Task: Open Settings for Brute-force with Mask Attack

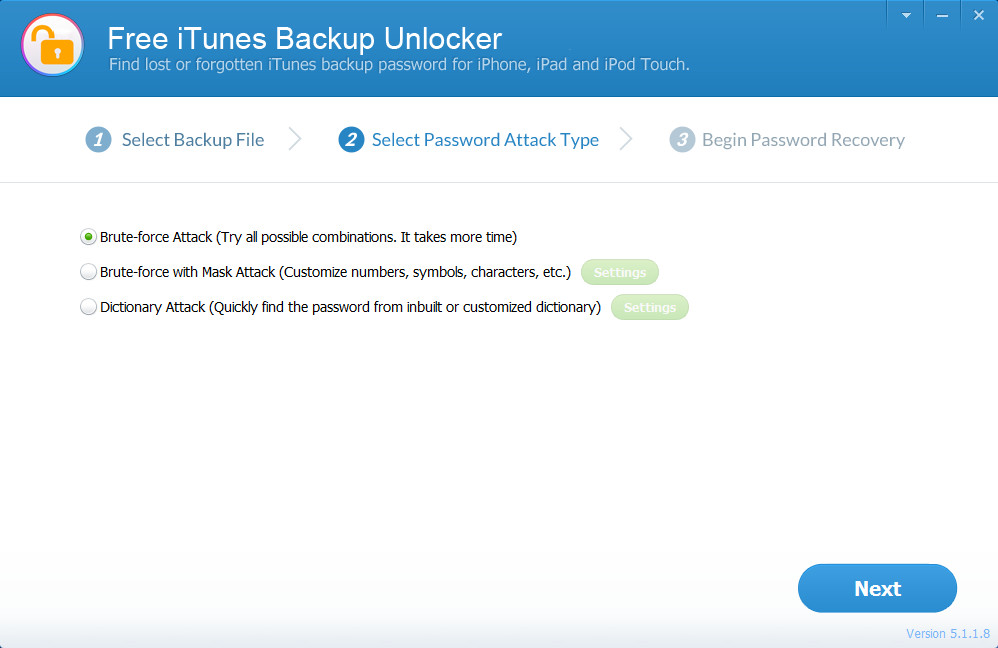Action: (x=620, y=272)
